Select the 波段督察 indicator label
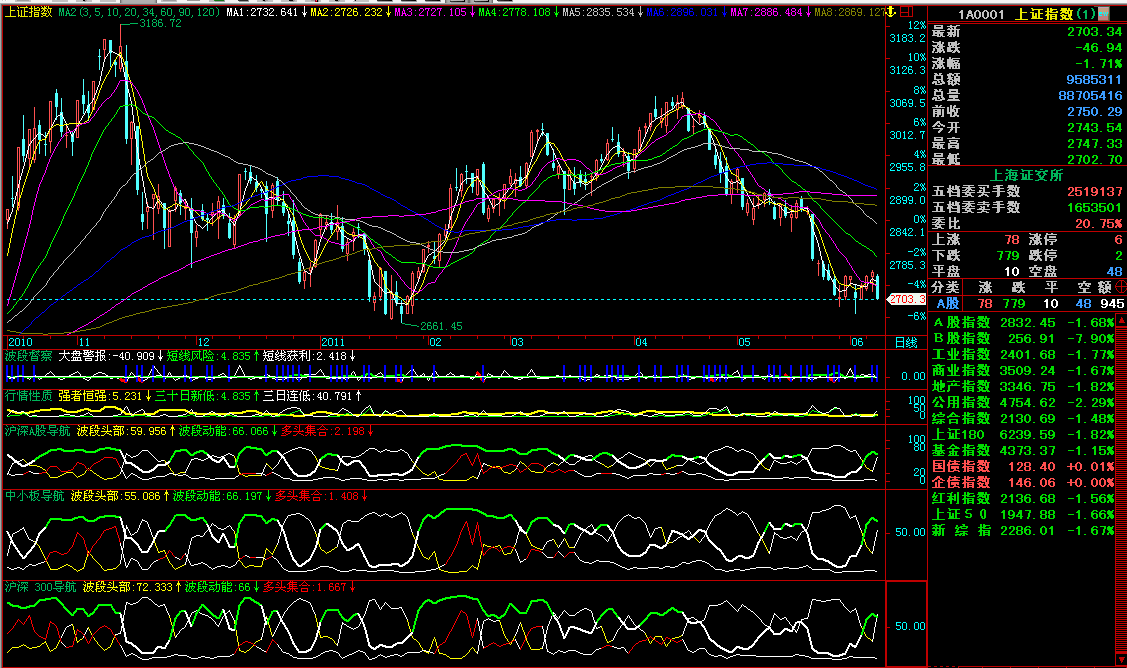Image resolution: width=1127 pixels, height=668 pixels. pyautogui.click(x=28, y=355)
